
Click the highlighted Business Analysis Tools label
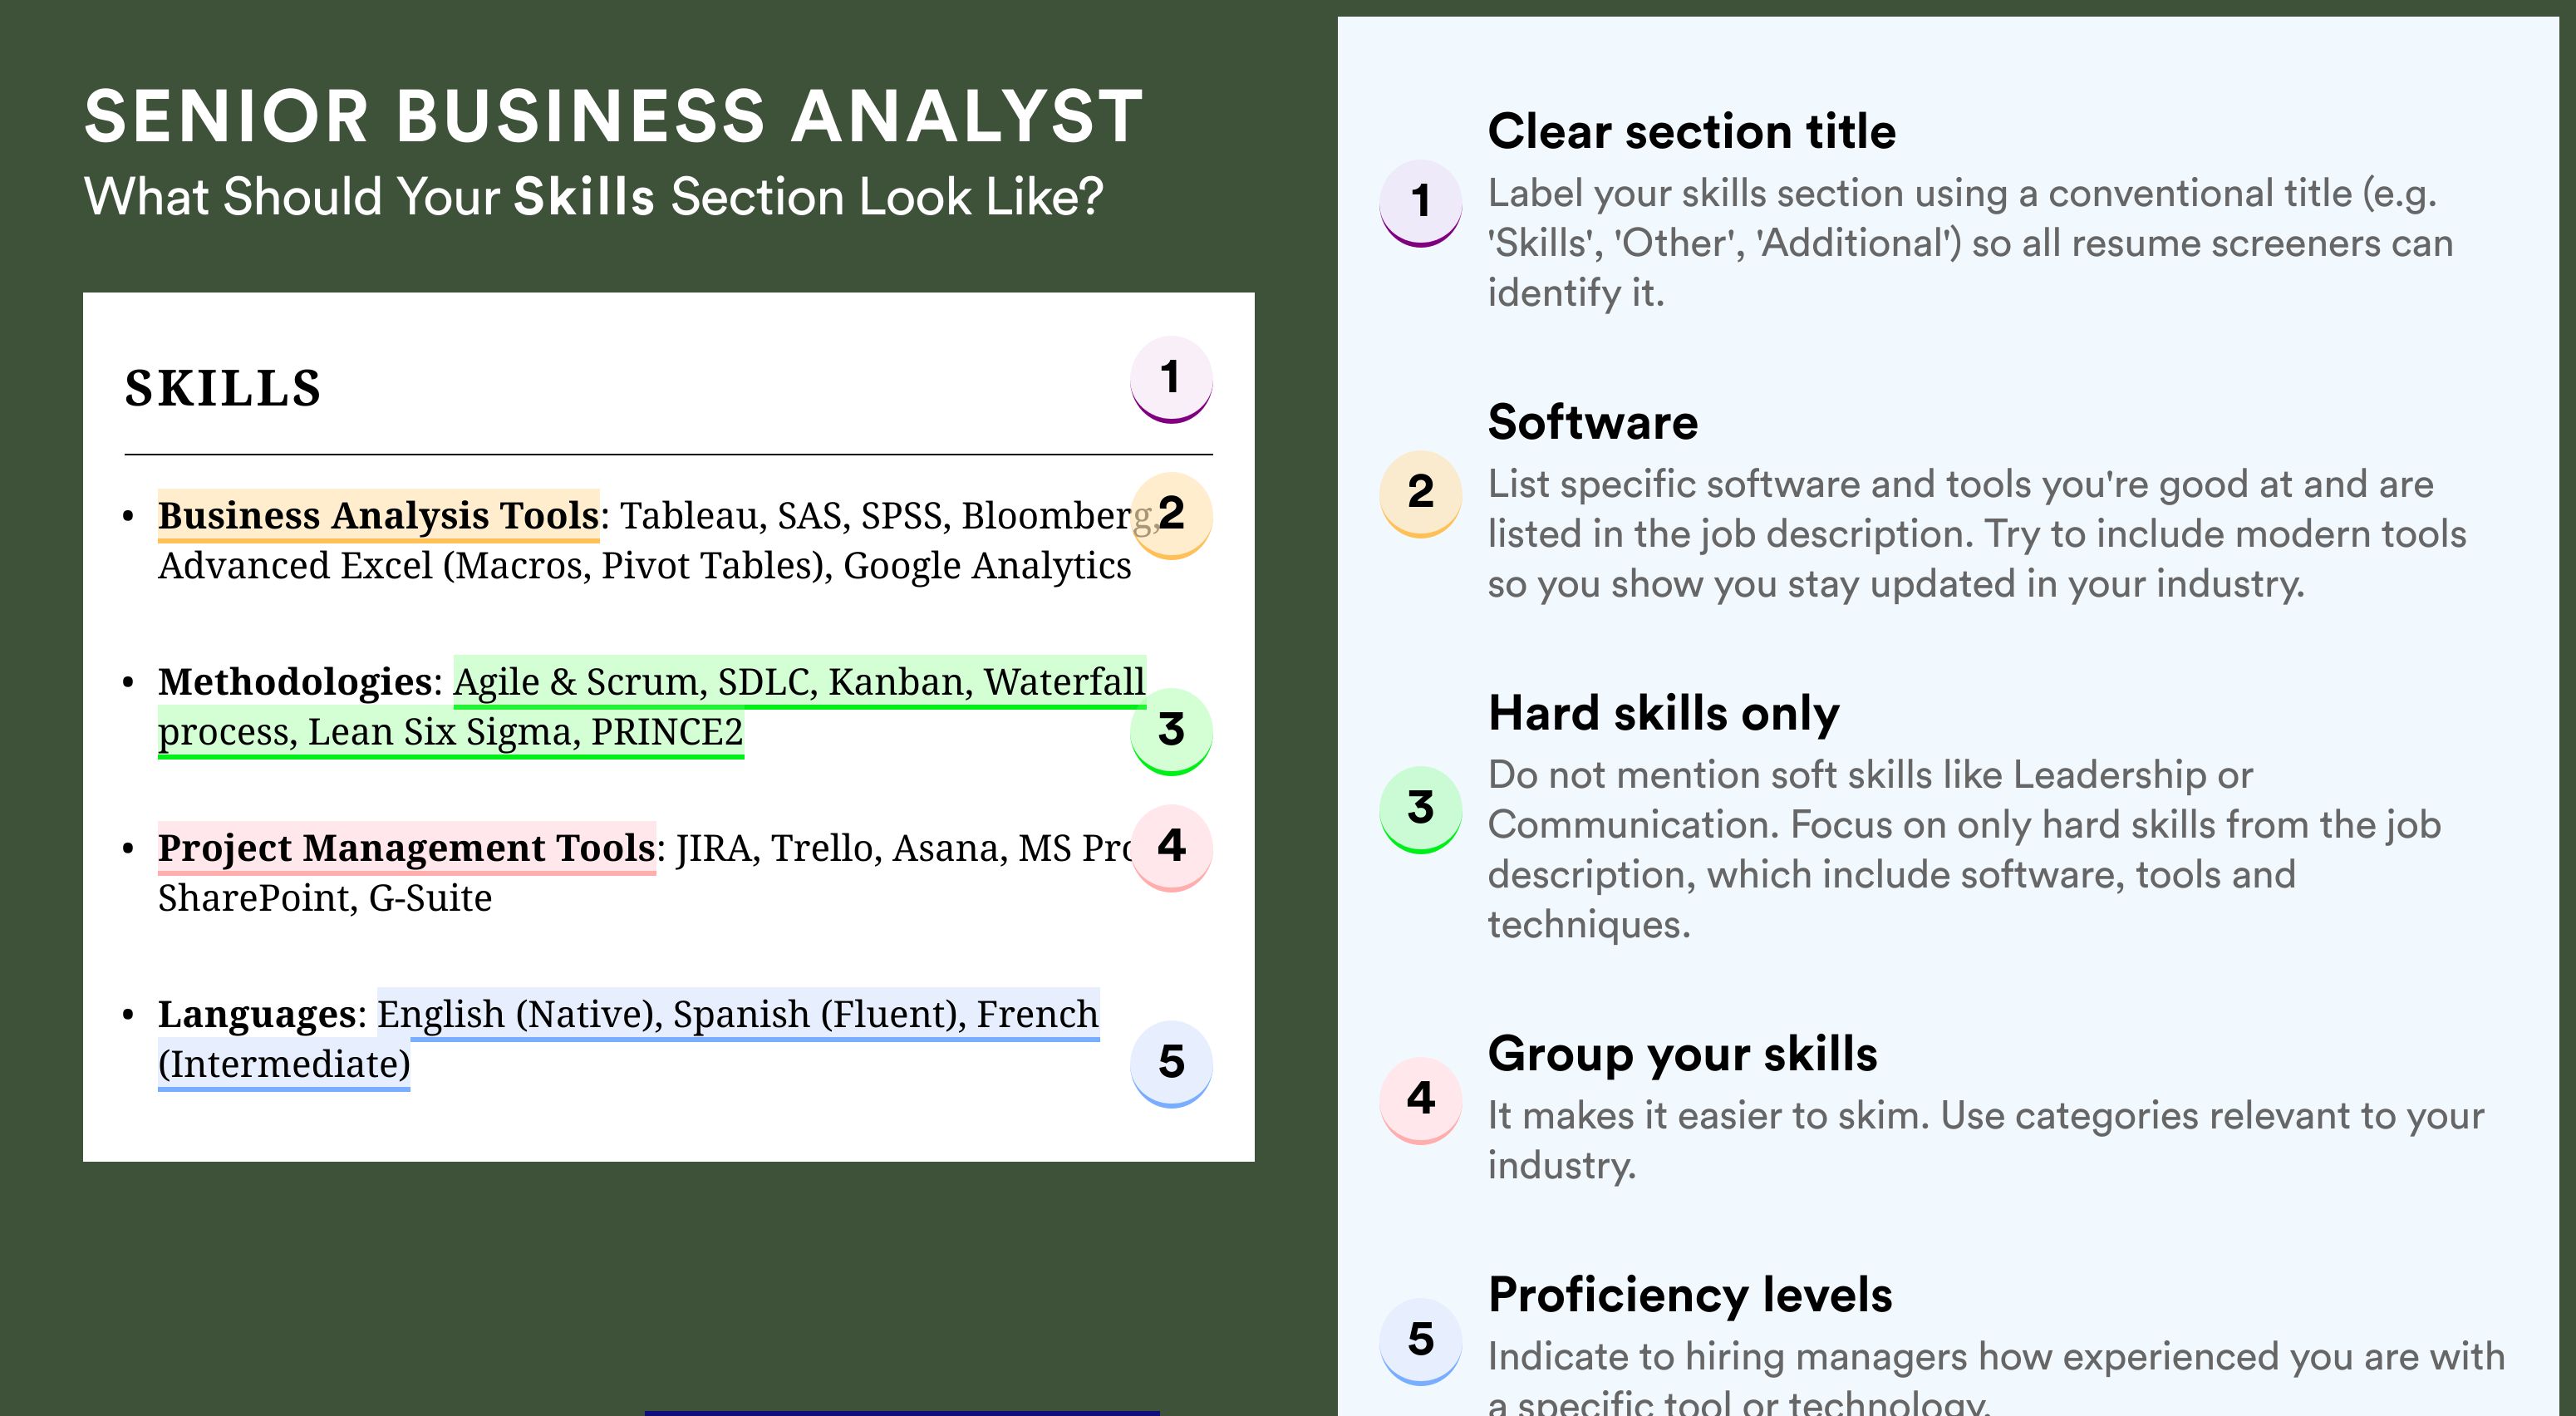pos(378,516)
